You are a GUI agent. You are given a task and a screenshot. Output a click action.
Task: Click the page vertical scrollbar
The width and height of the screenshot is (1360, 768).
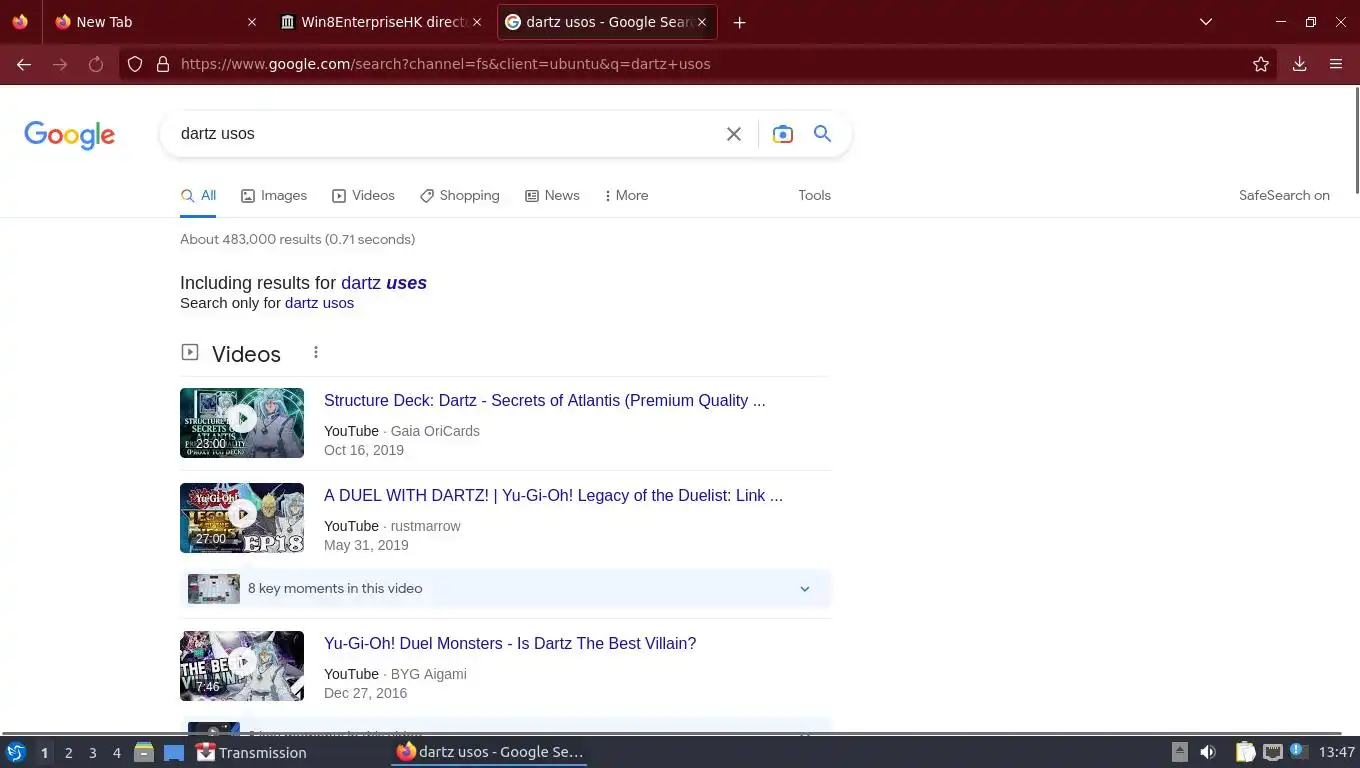1356,140
